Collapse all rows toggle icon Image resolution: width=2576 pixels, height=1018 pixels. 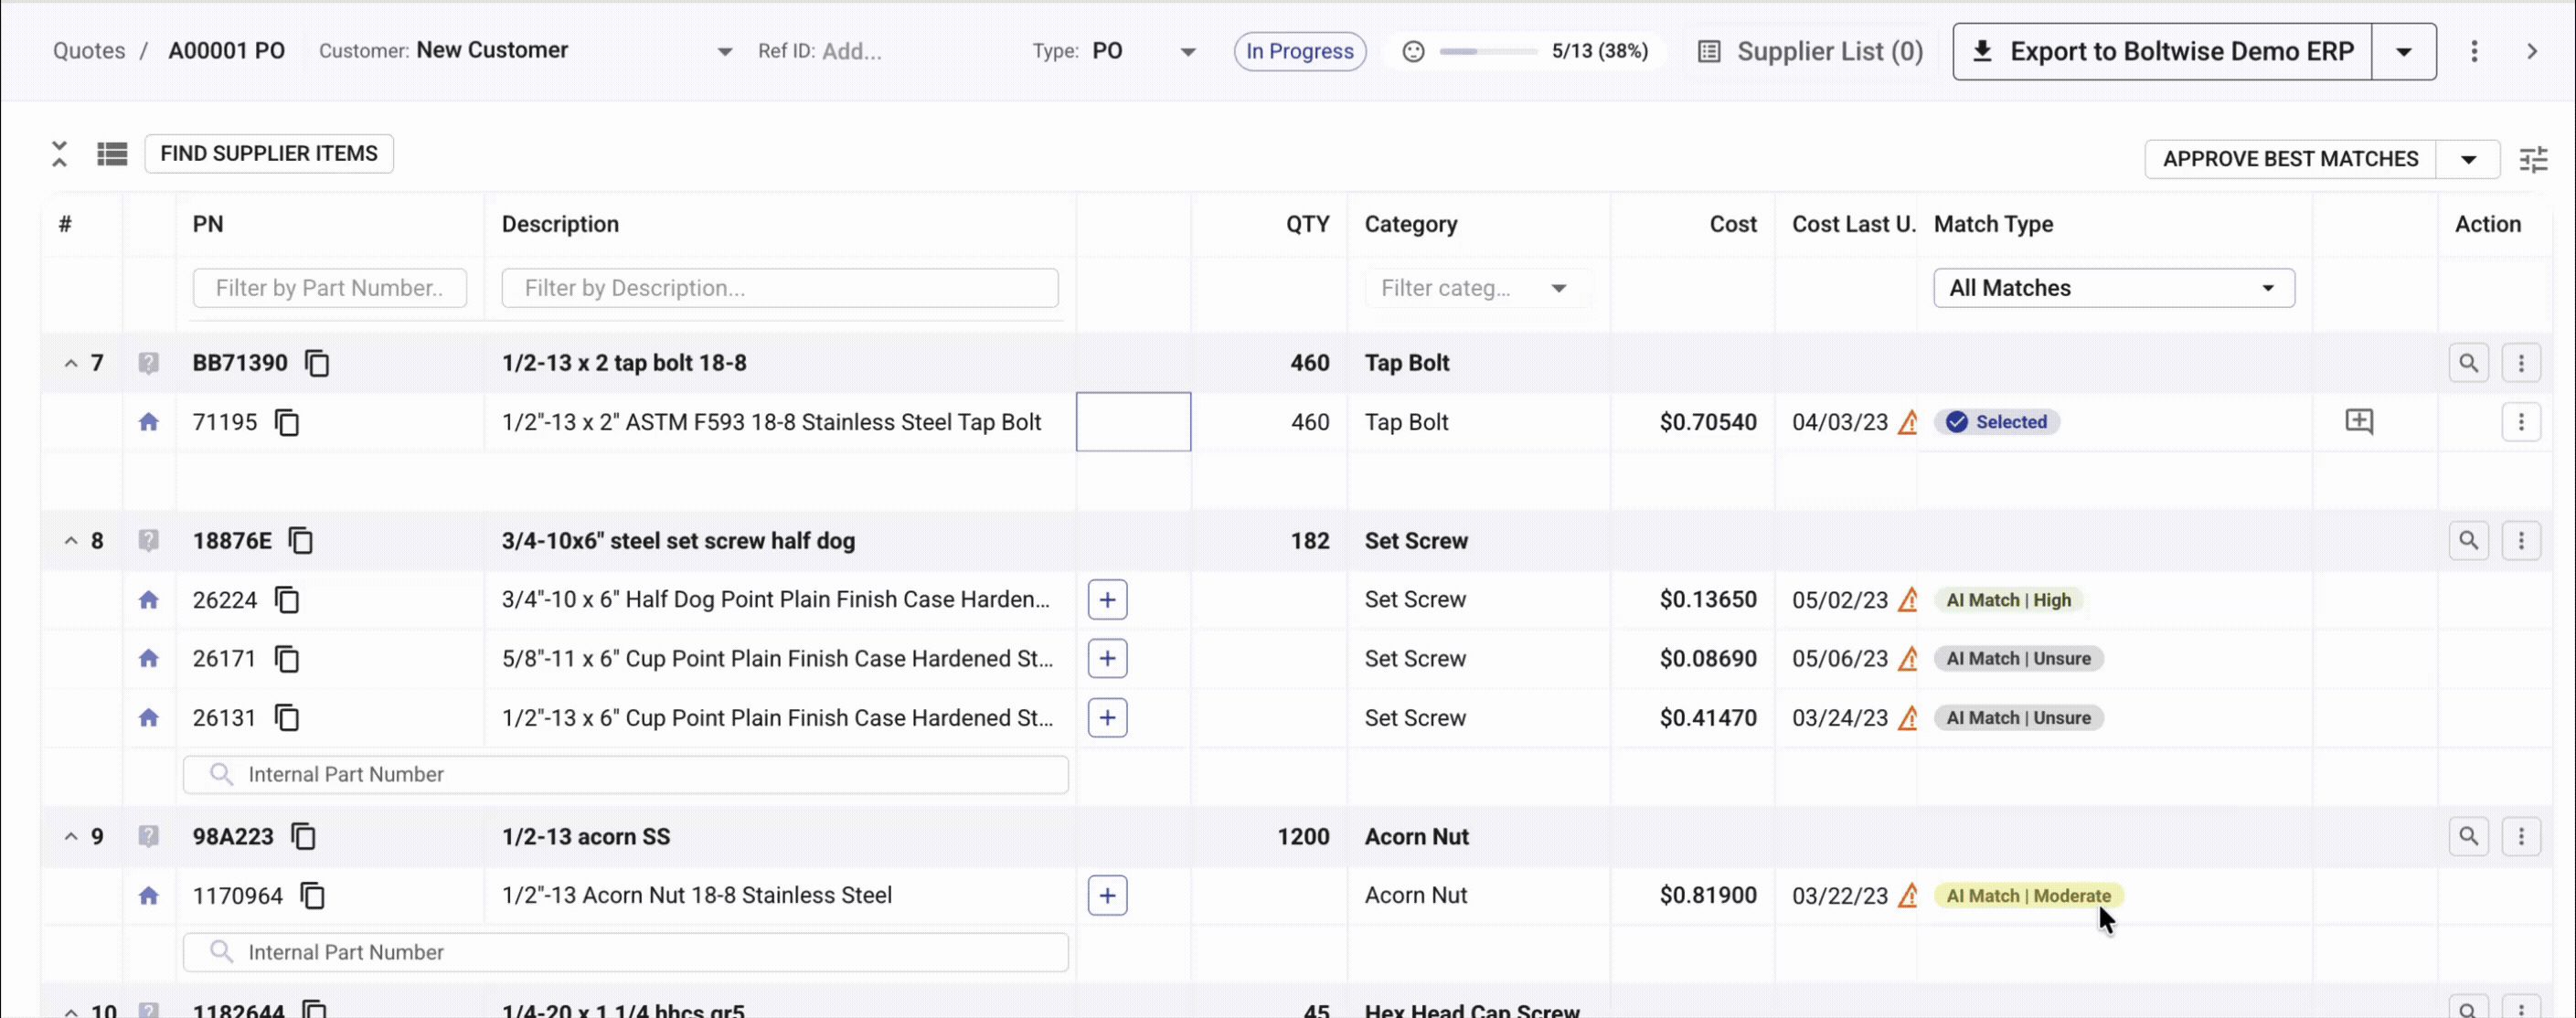click(59, 154)
